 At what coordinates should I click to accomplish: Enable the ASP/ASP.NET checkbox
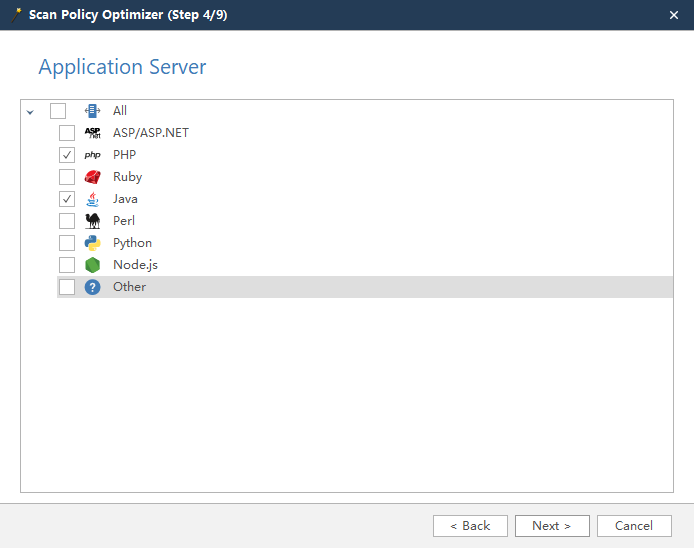(x=67, y=133)
